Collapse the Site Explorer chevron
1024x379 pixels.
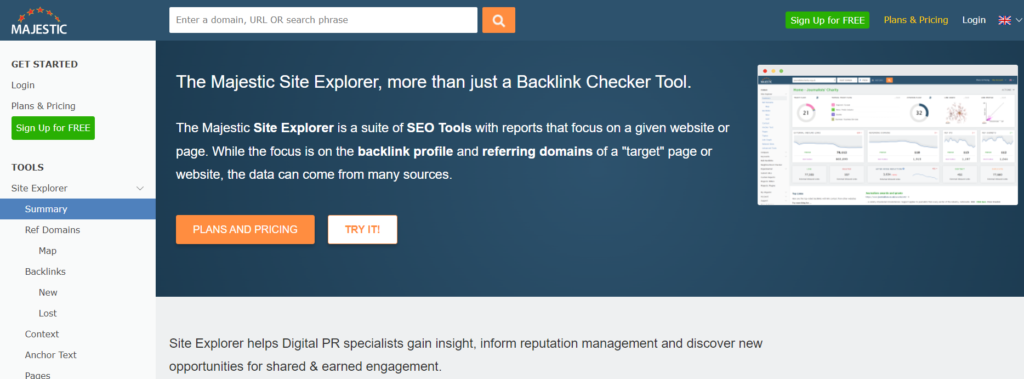point(140,188)
